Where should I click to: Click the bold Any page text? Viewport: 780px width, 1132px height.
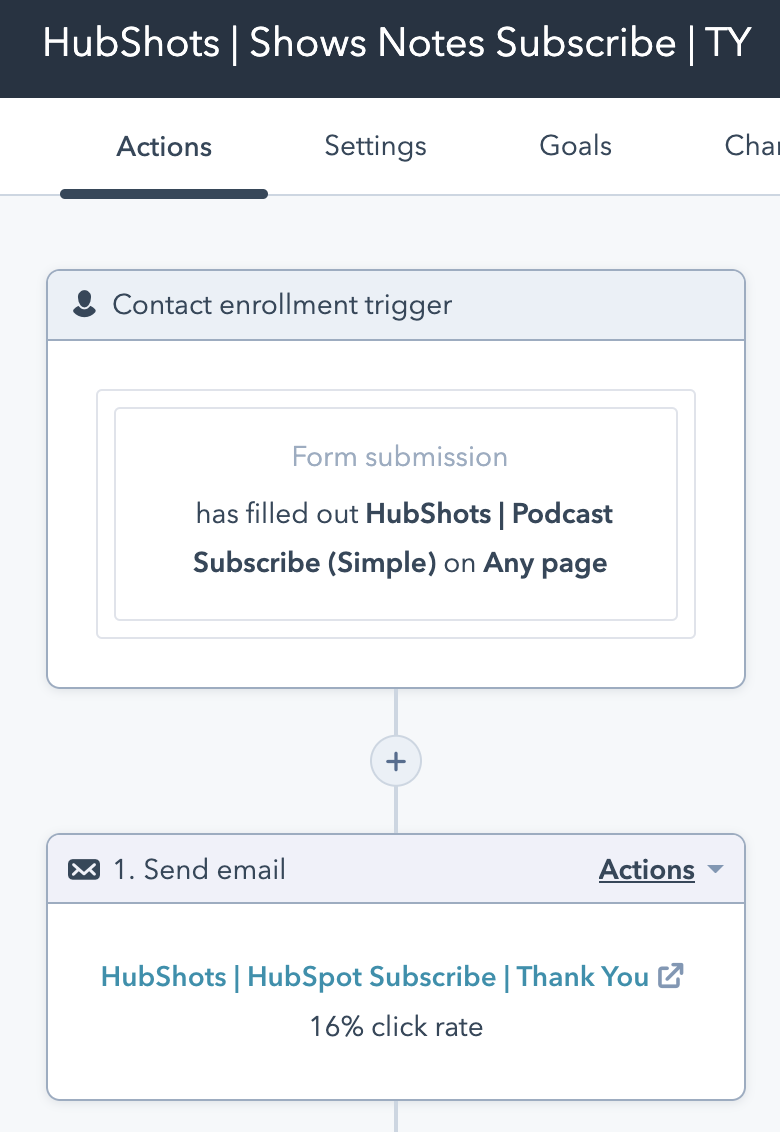545,563
